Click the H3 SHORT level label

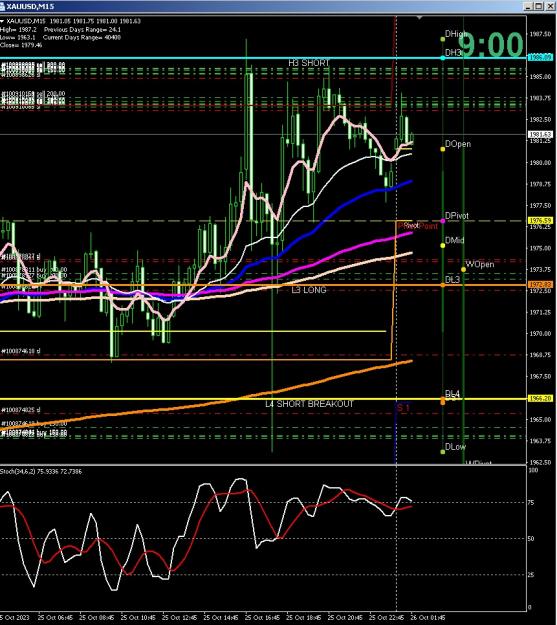point(309,63)
